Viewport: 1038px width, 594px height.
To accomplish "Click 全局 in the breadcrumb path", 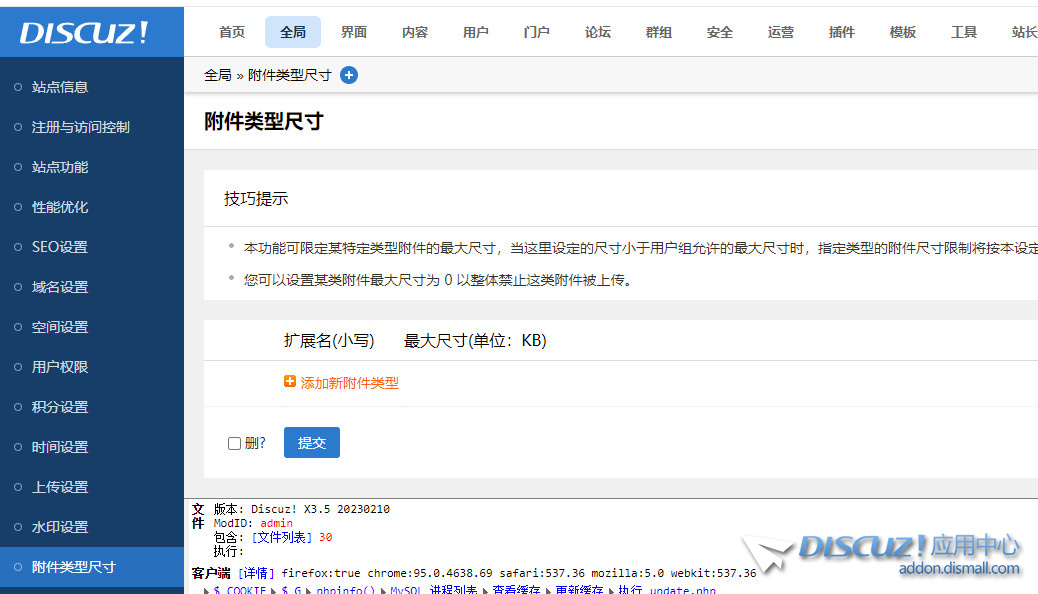I will click(x=217, y=75).
